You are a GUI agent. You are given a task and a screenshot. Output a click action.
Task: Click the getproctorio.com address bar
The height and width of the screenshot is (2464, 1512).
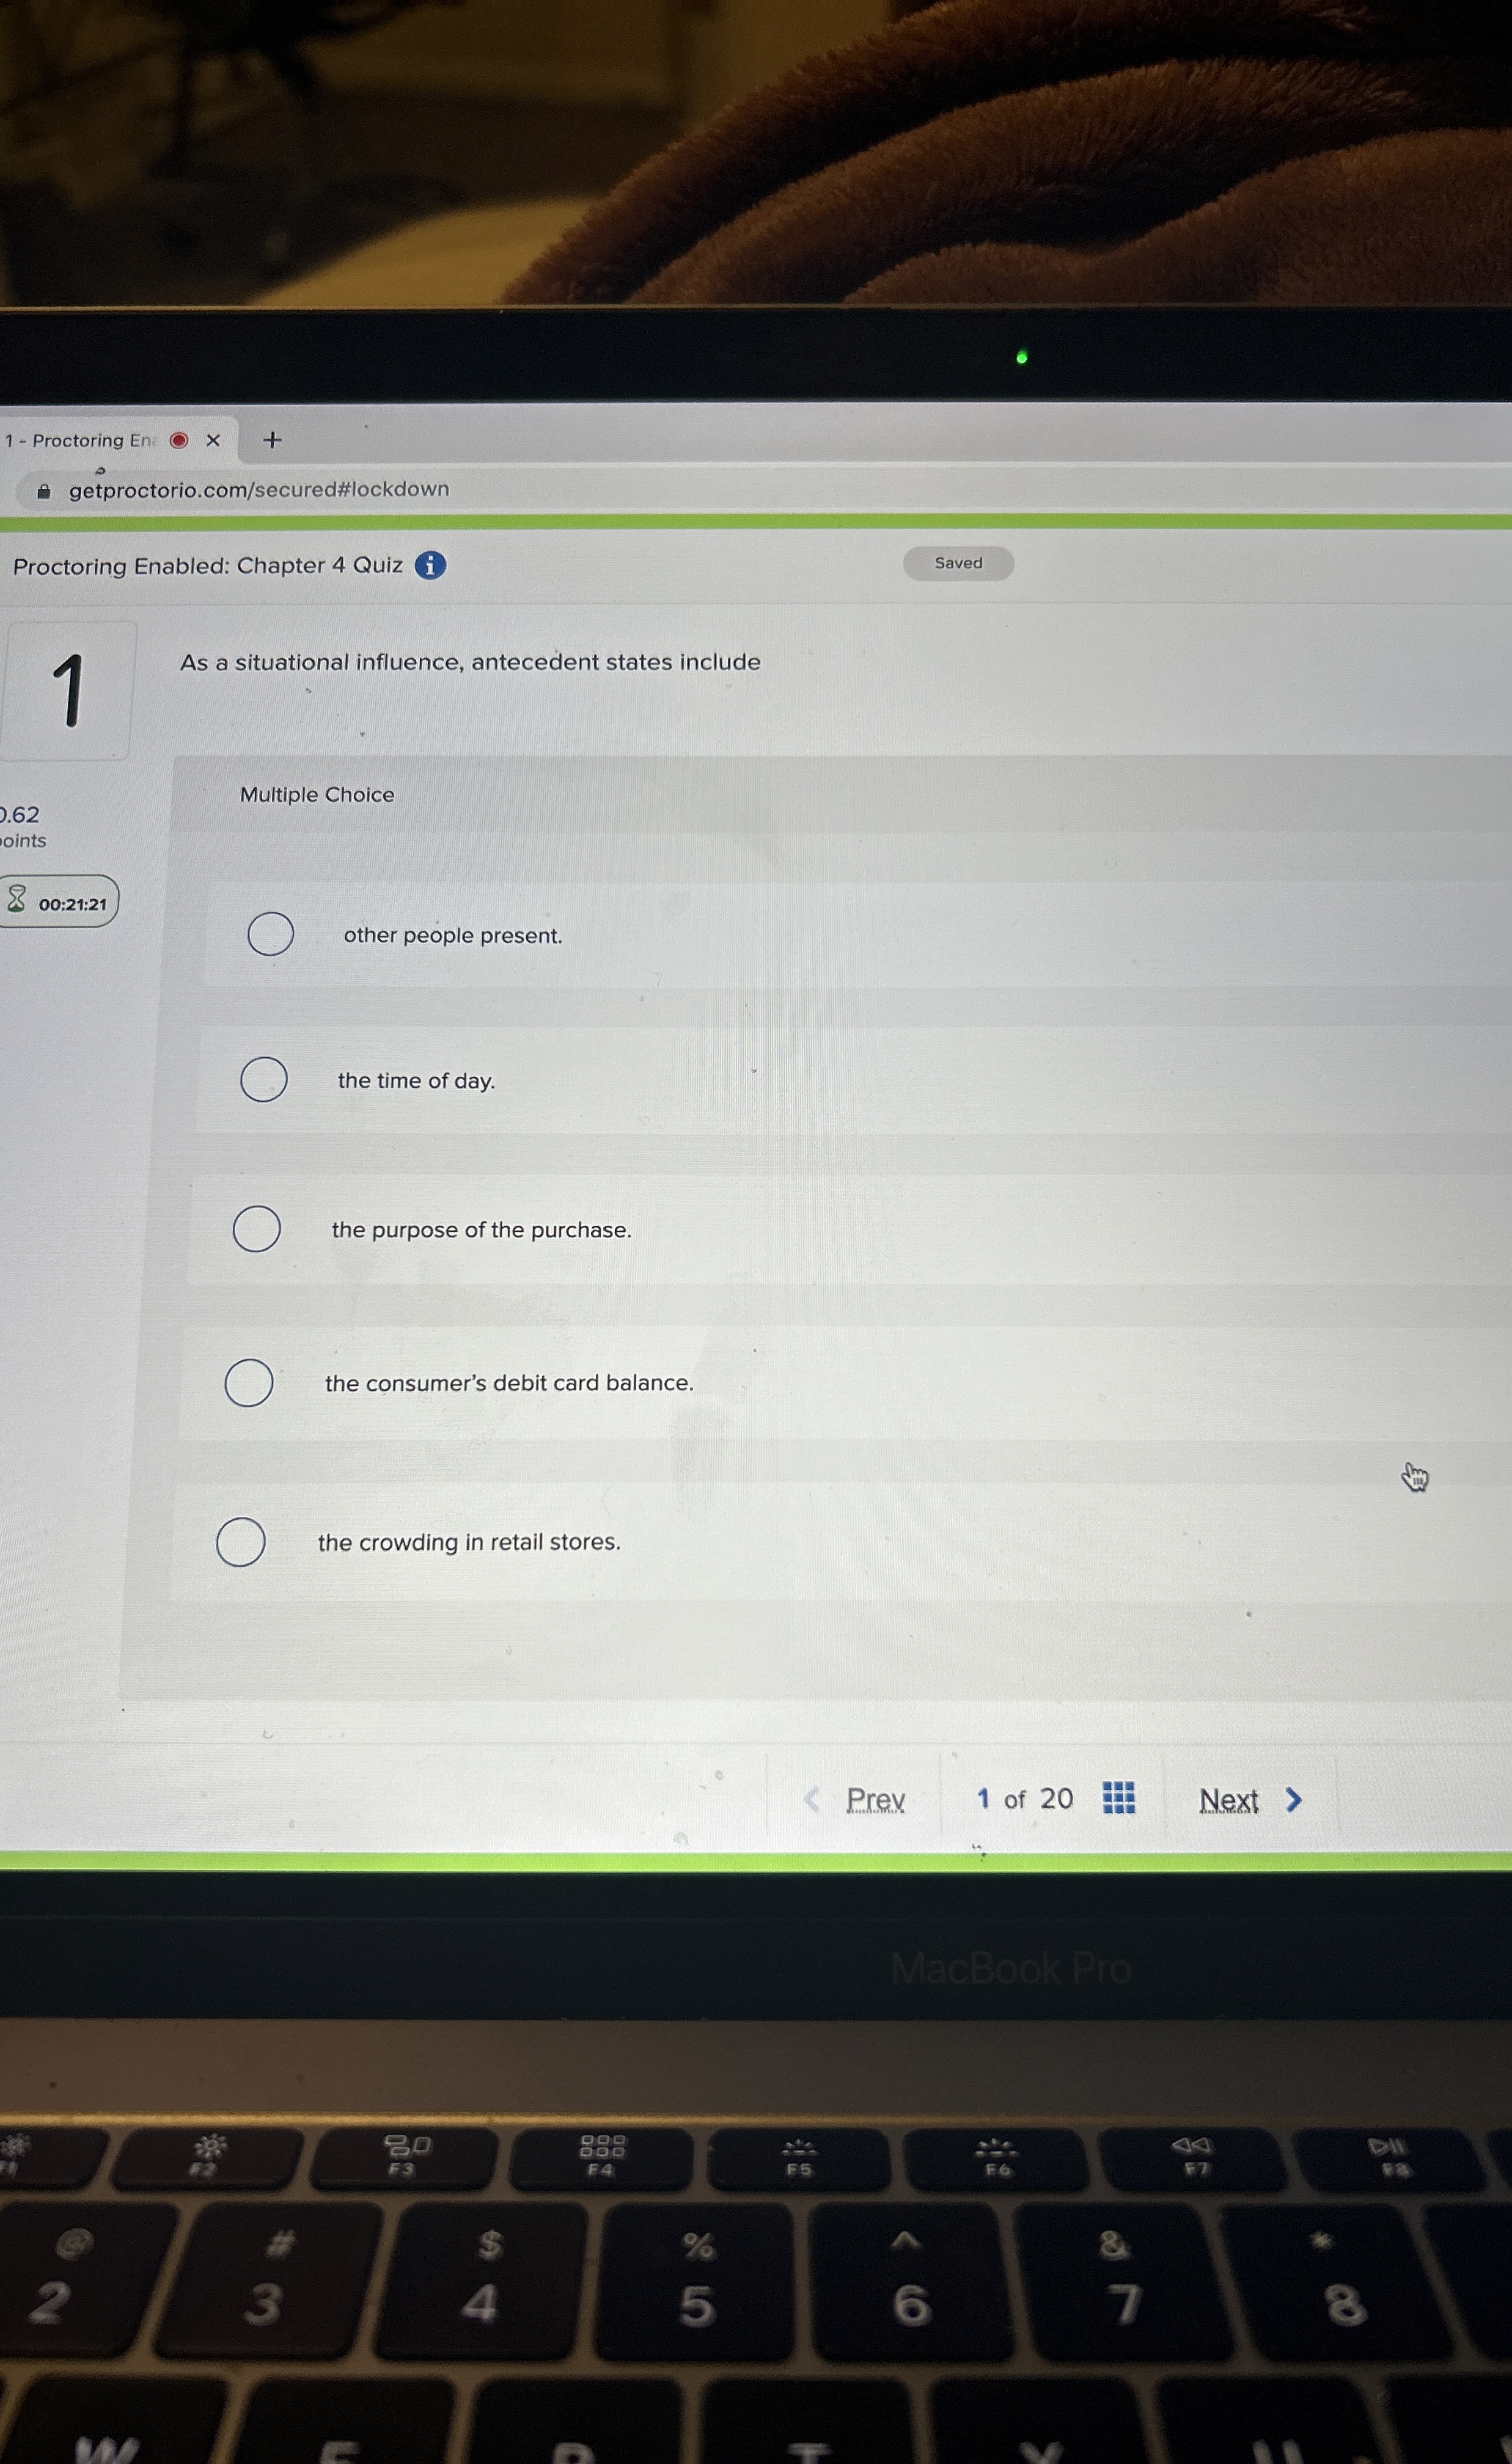pyautogui.click(x=258, y=490)
